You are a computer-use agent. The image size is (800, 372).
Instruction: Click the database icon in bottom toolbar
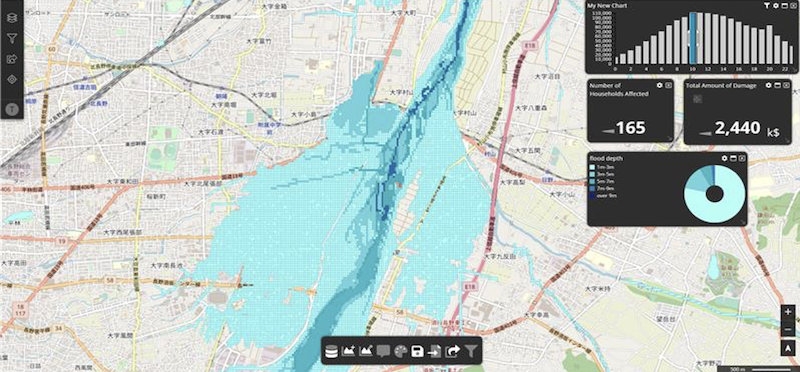(x=332, y=351)
